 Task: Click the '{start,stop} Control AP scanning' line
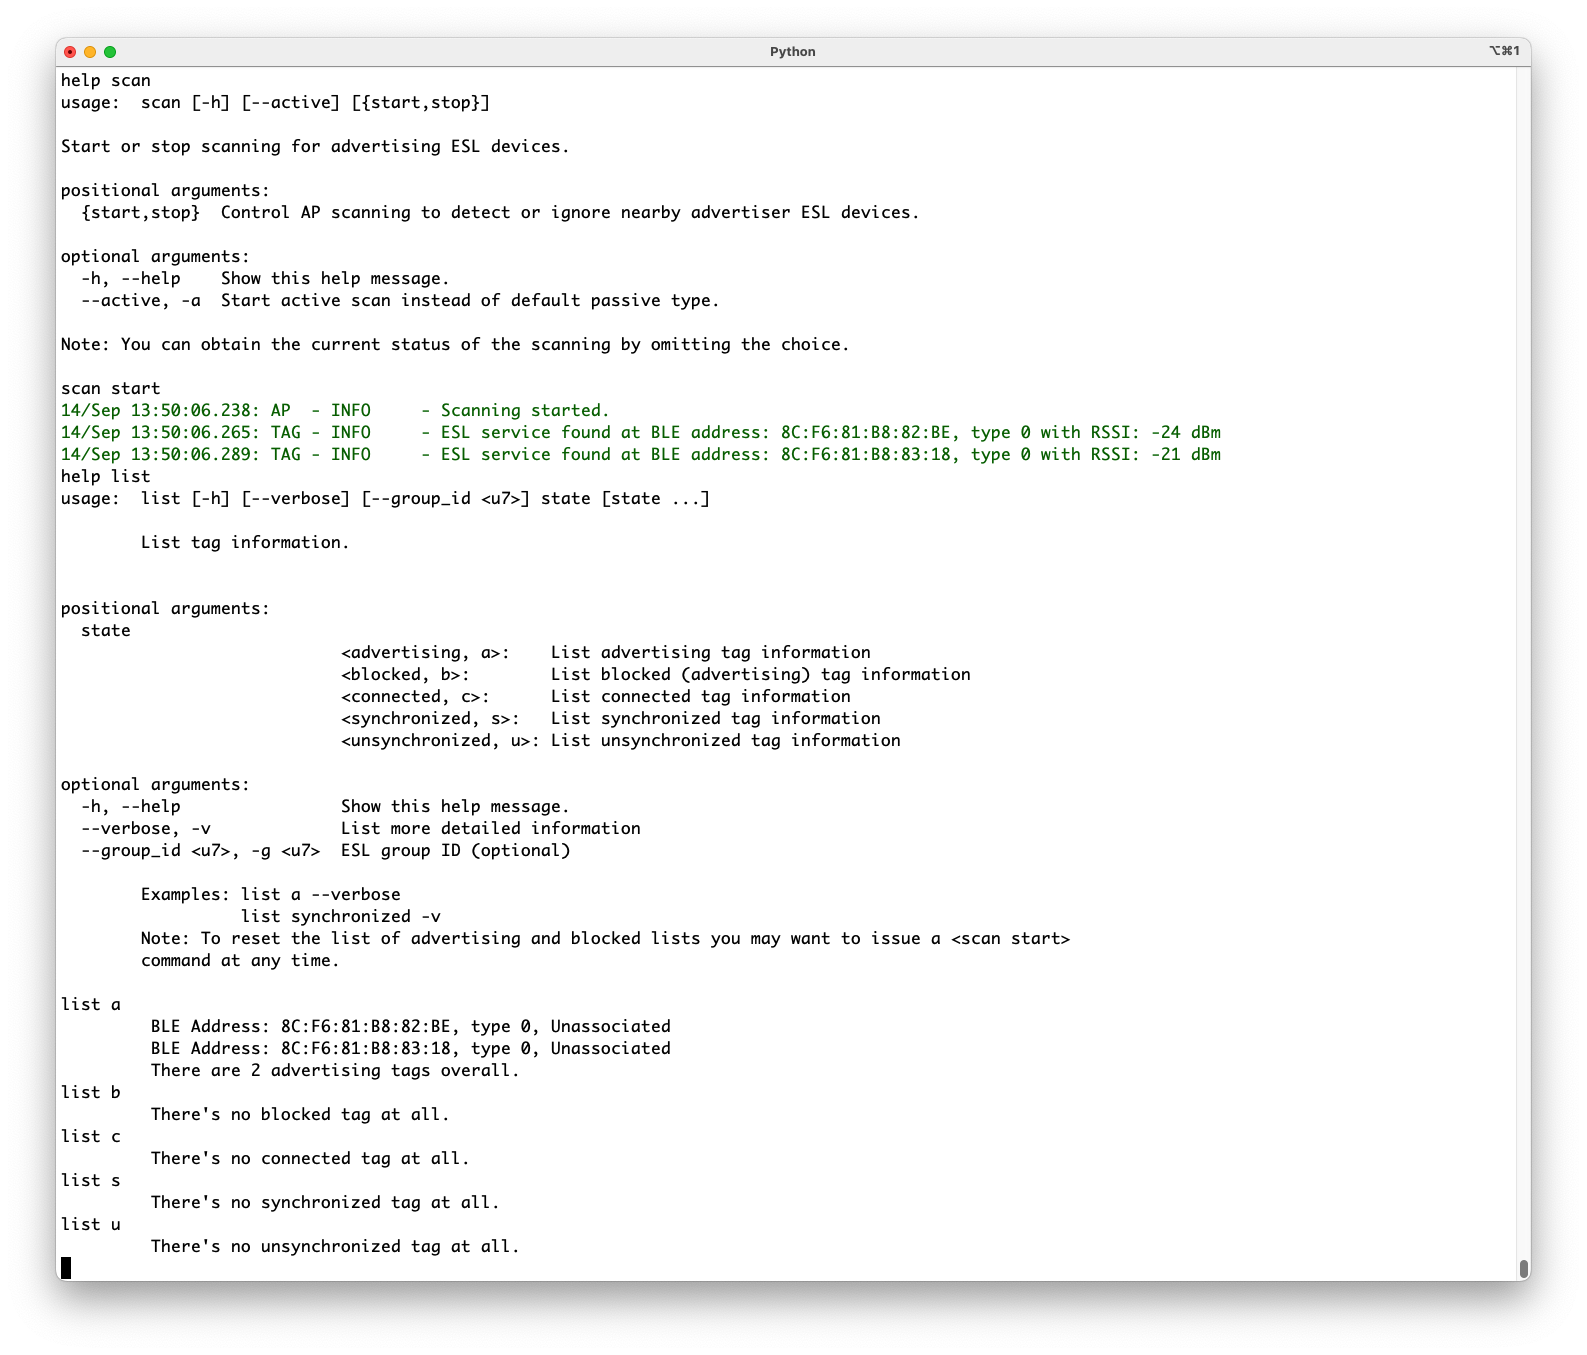tap(500, 212)
